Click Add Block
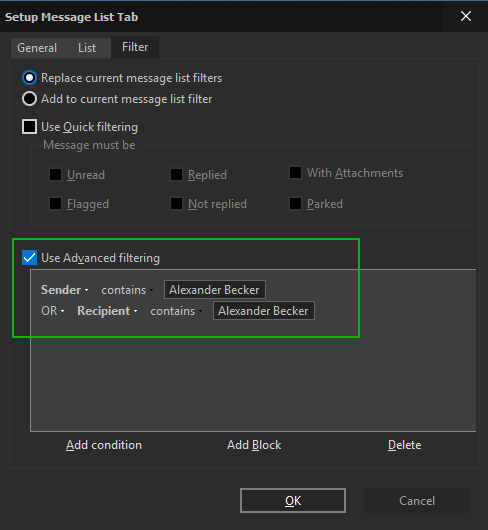 [254, 445]
